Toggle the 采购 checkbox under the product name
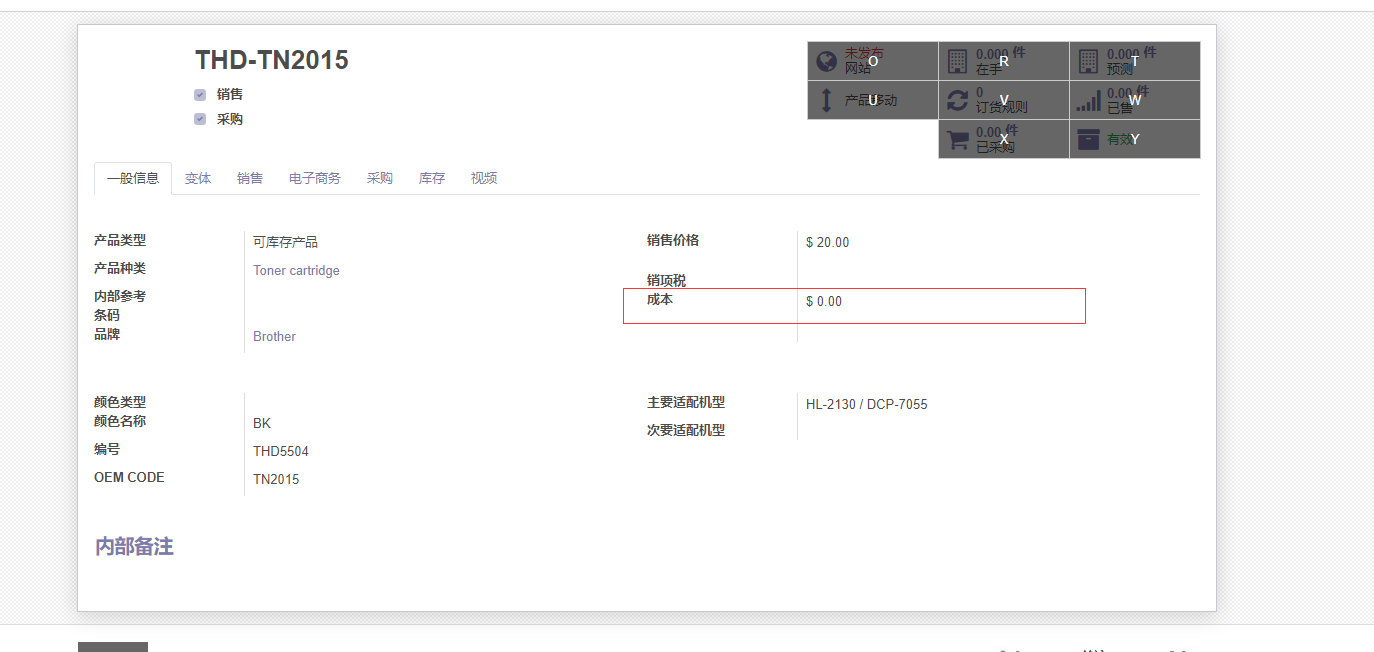Viewport: 1374px width, 652px height. [200, 119]
